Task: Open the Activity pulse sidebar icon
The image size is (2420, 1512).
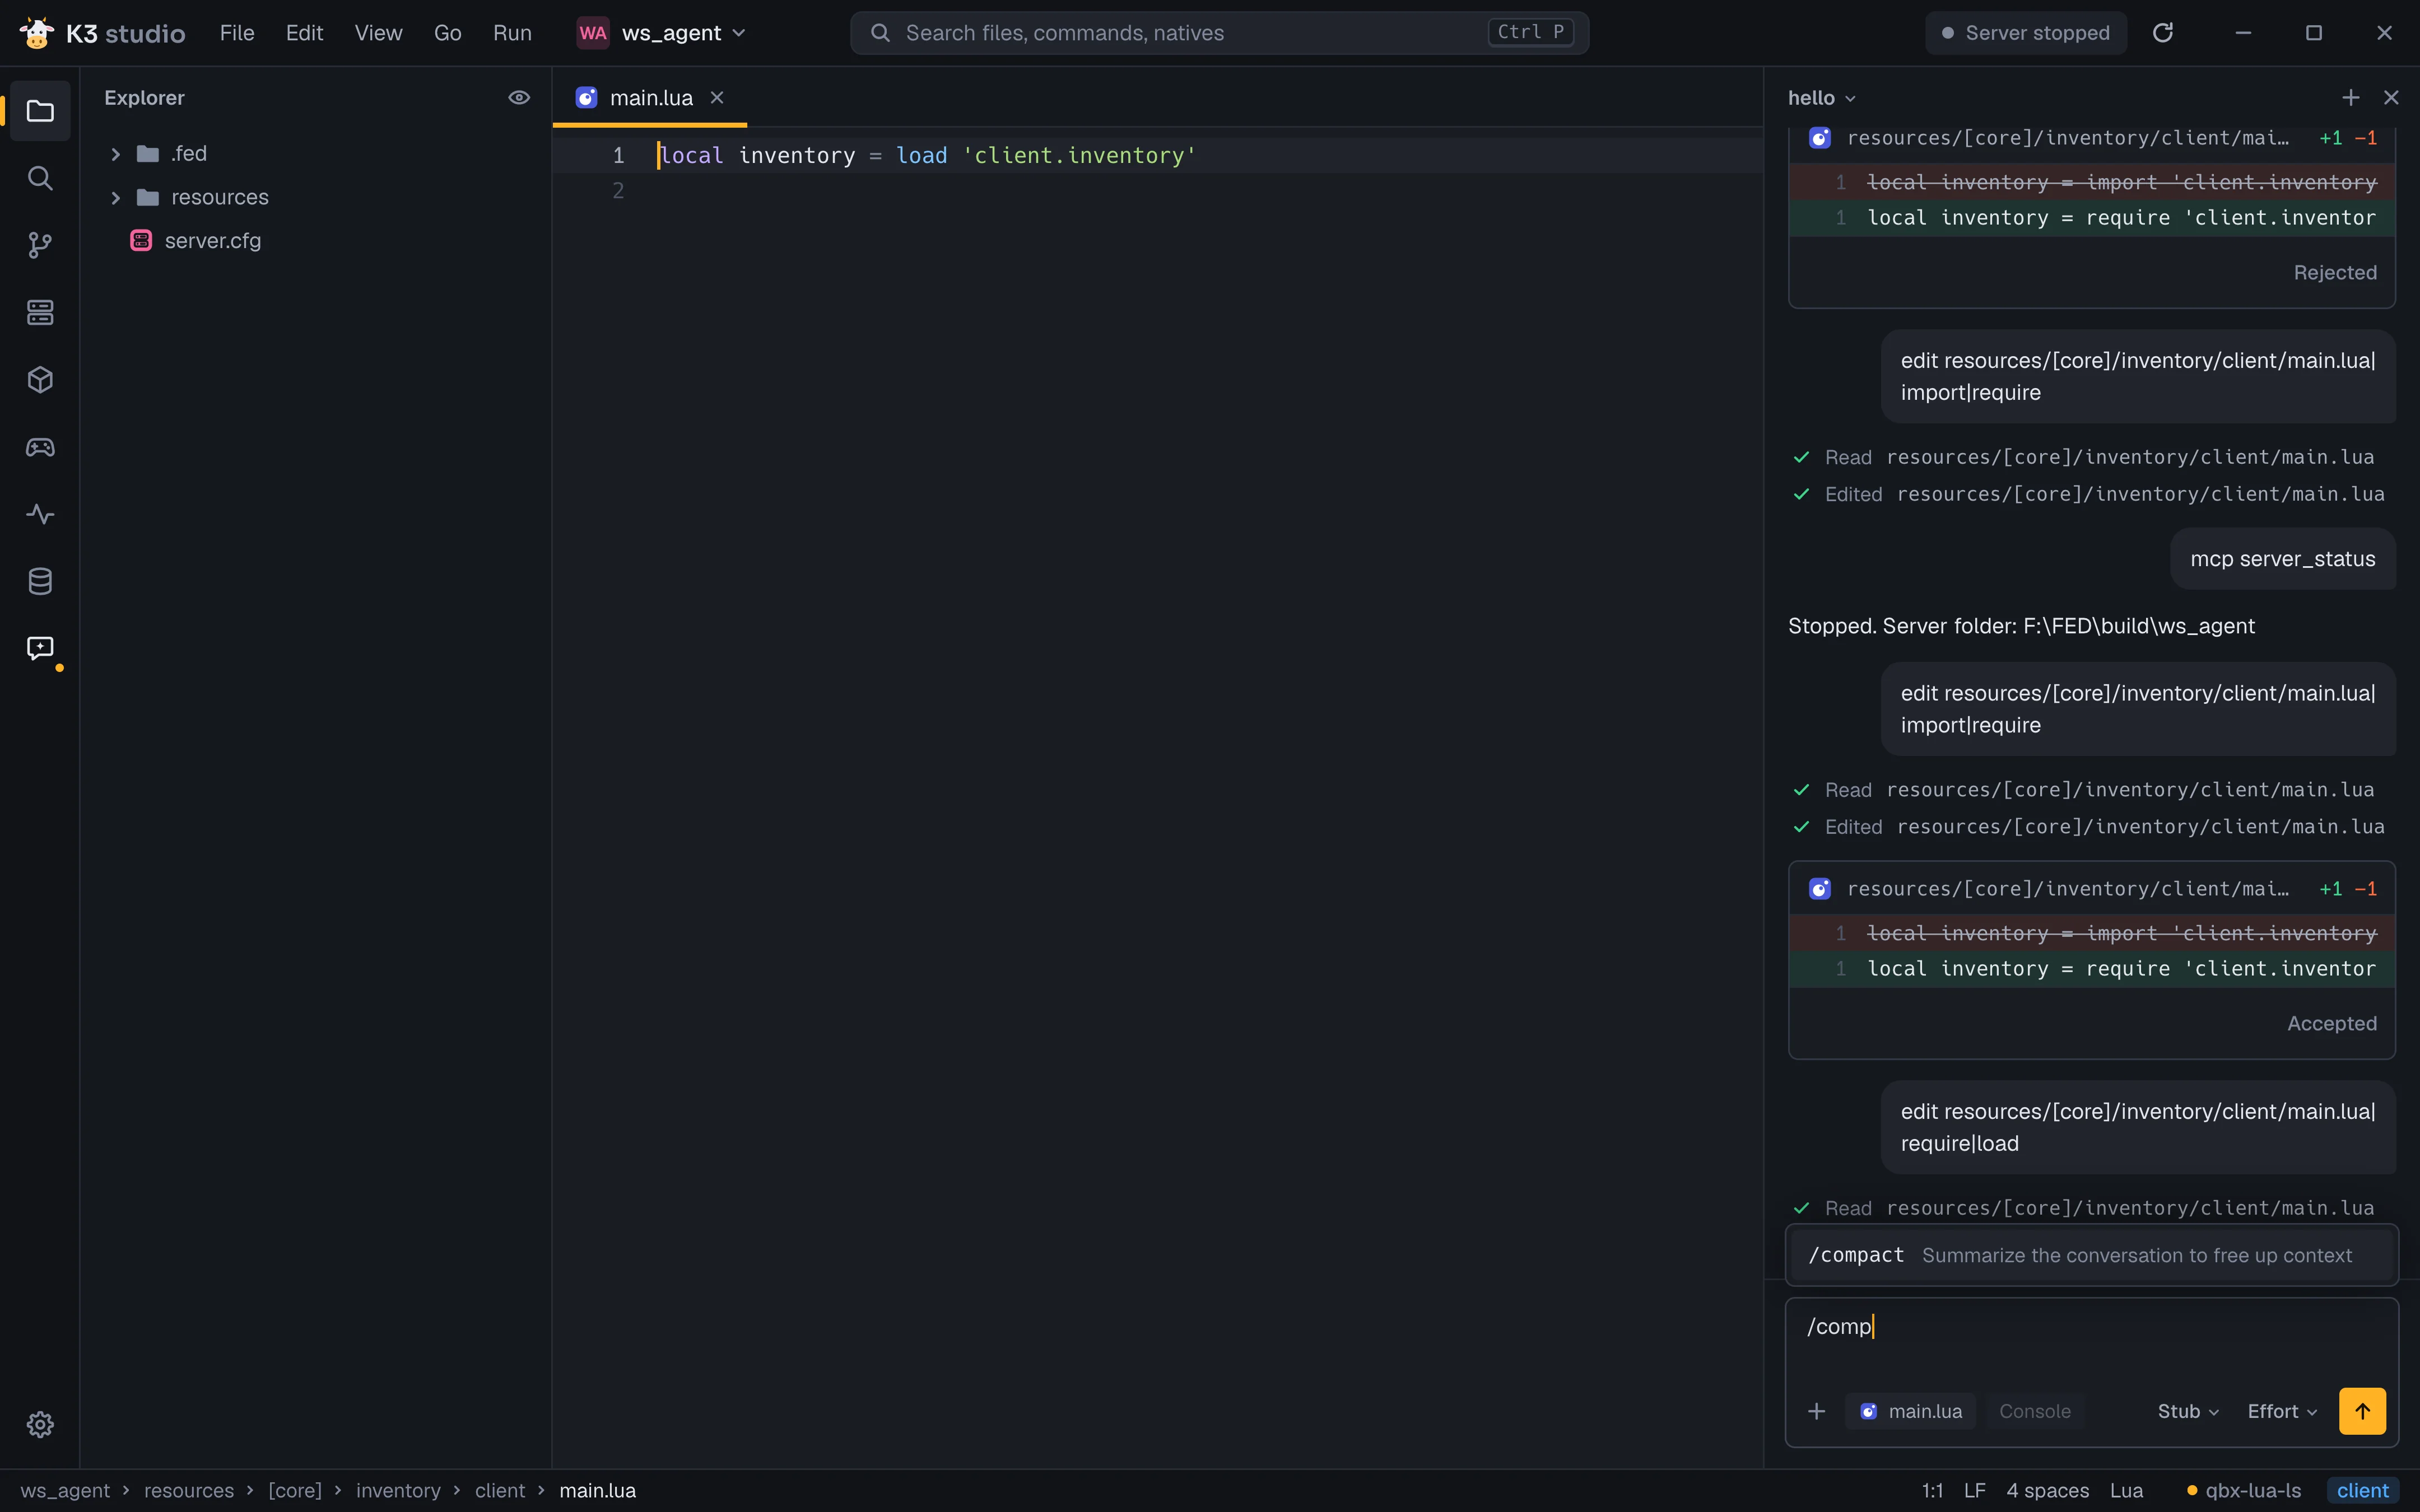Action: [x=40, y=514]
